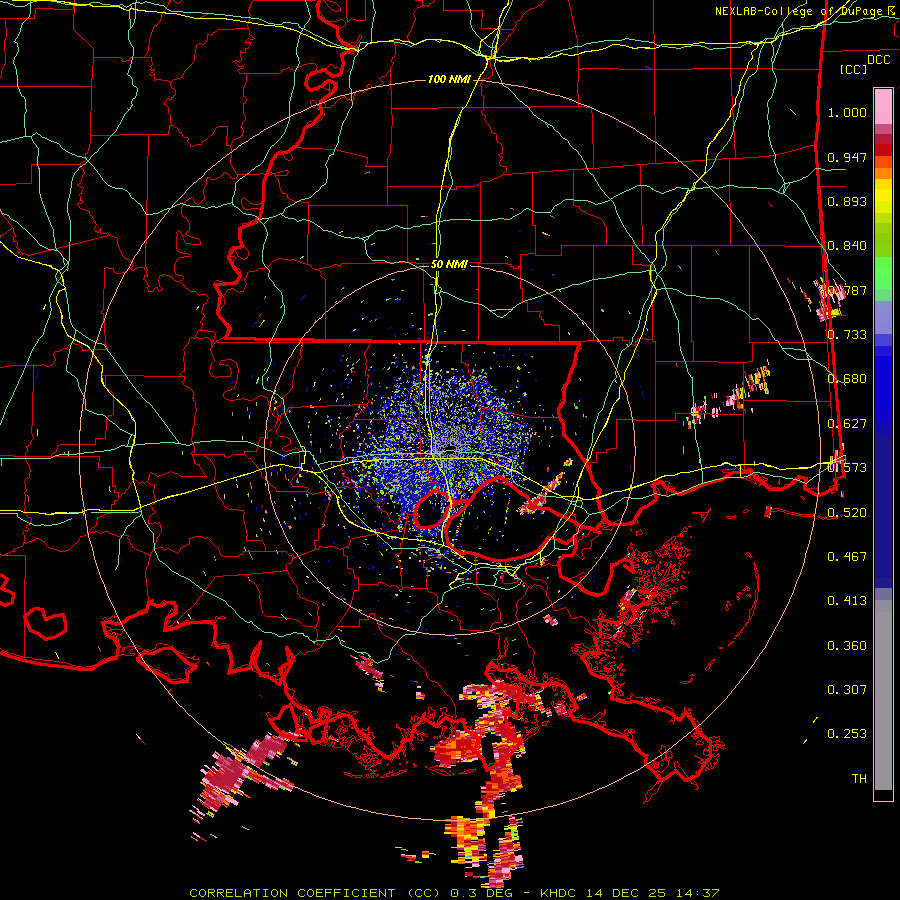Click the 0.413 scale value
The width and height of the screenshot is (900, 900).
coord(847,601)
